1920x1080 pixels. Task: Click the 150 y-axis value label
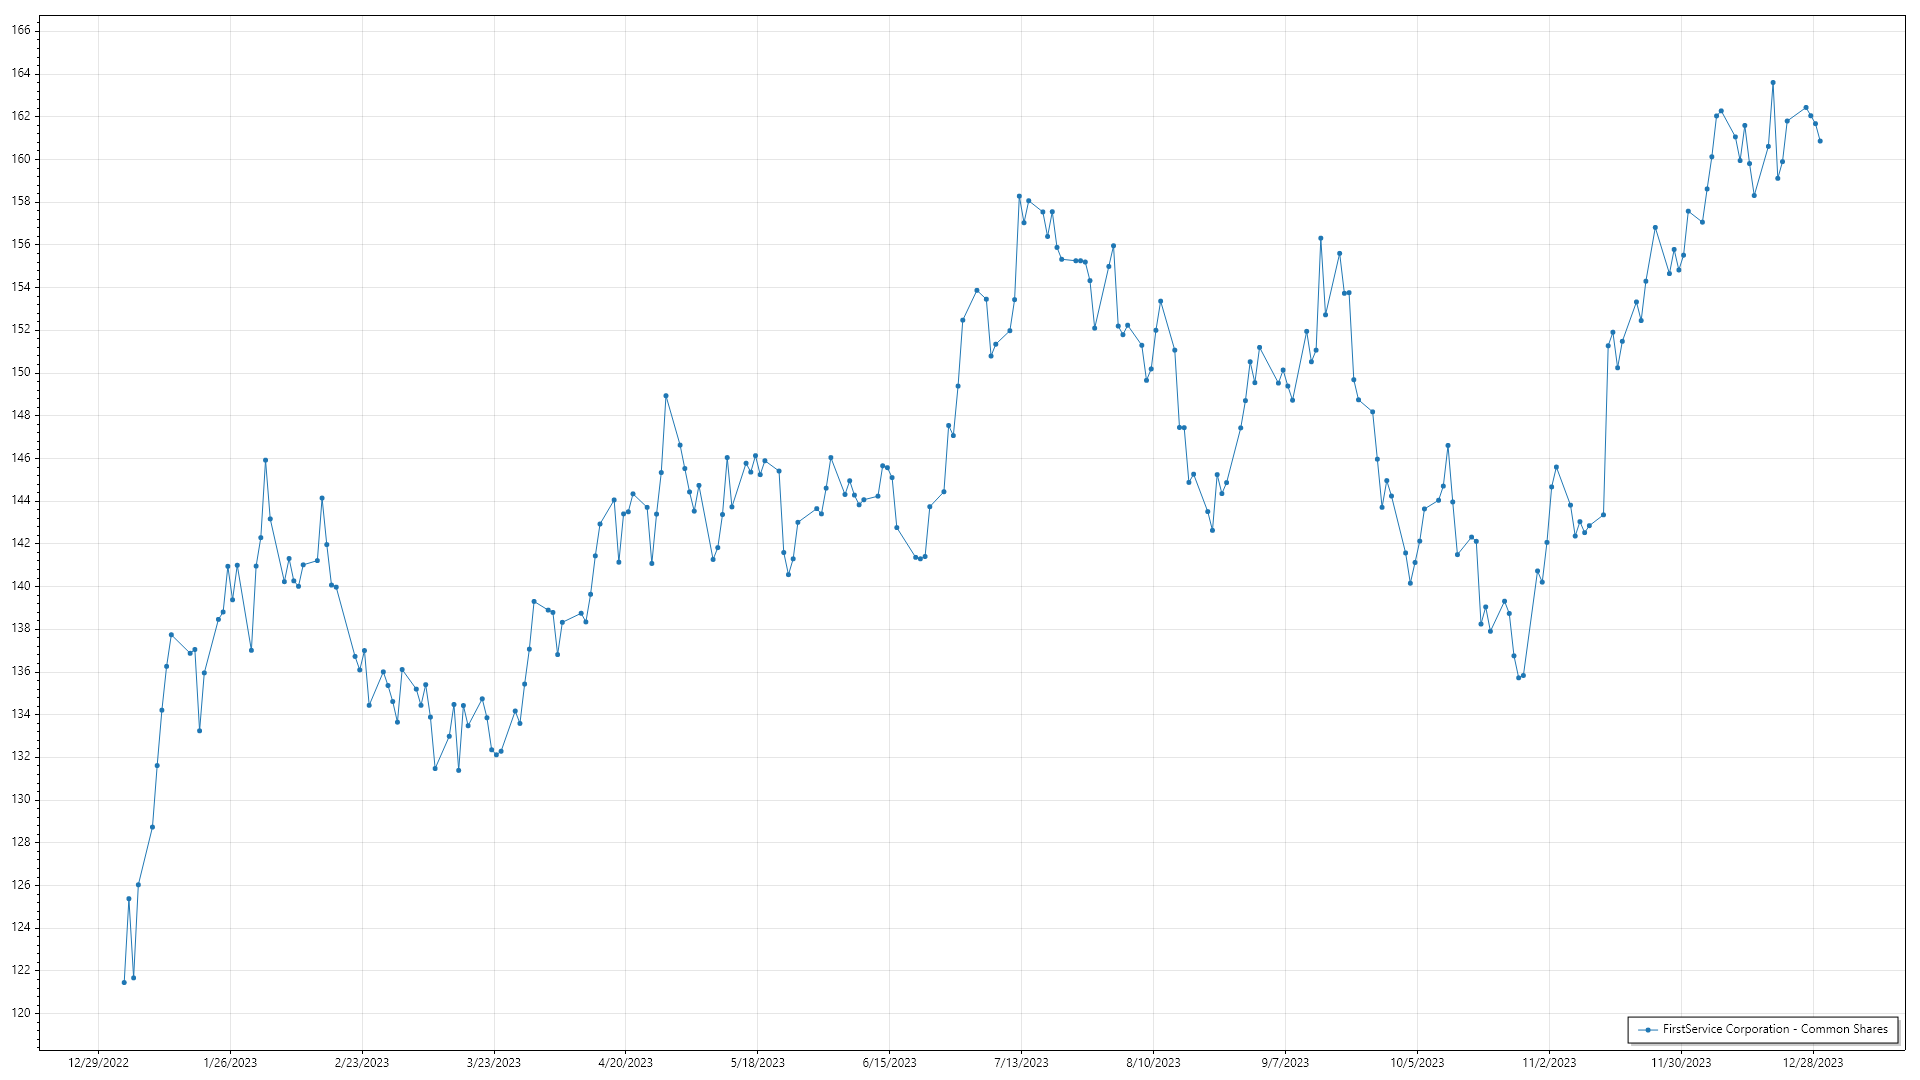[21, 372]
